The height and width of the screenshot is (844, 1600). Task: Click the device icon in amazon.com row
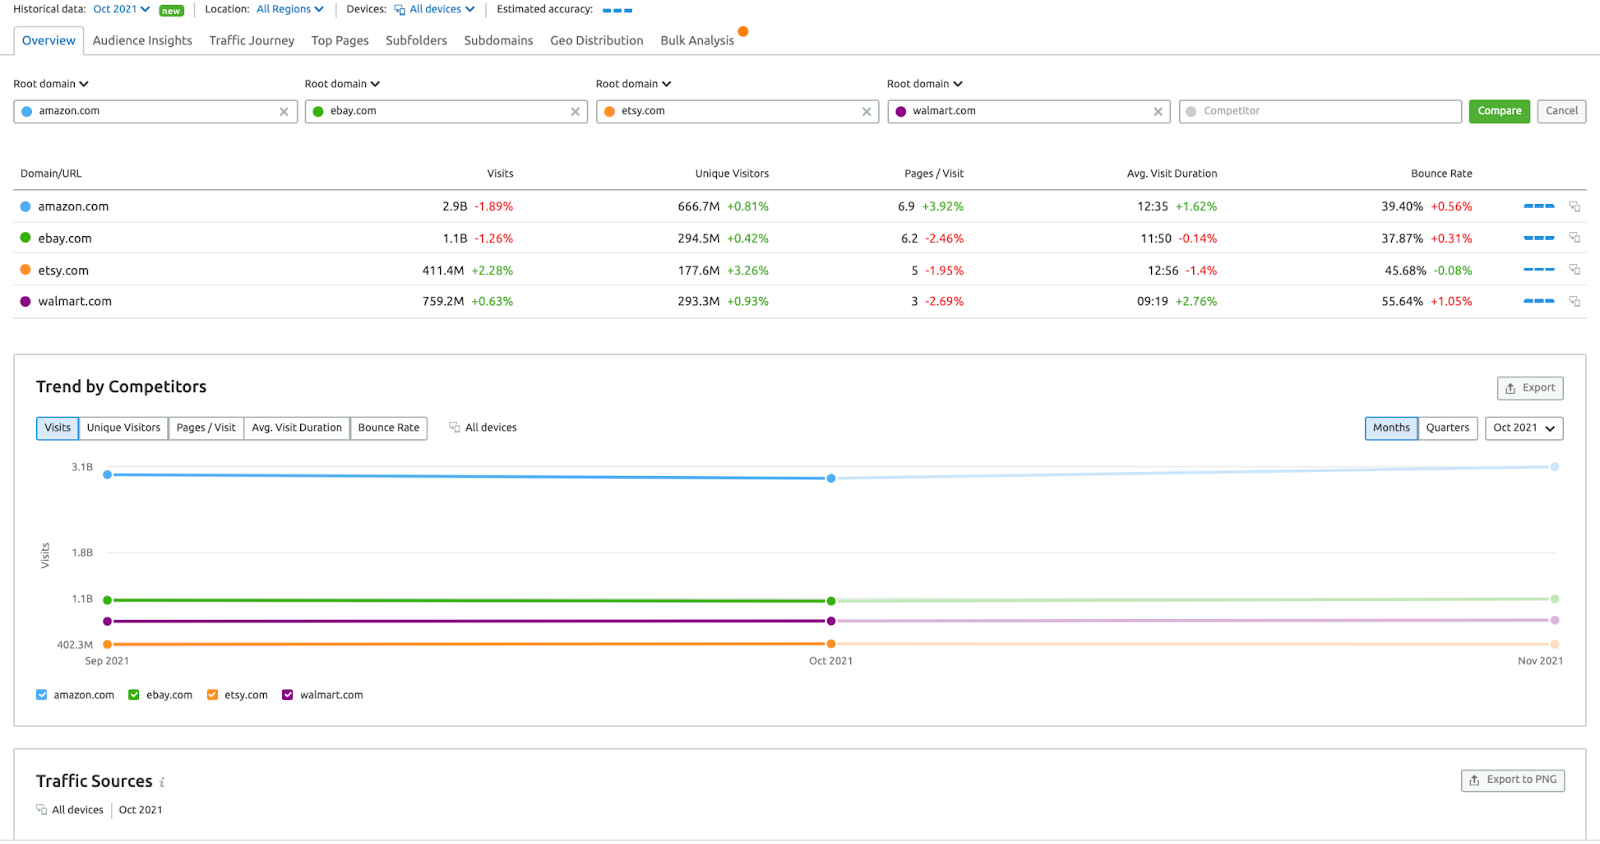(x=1574, y=207)
